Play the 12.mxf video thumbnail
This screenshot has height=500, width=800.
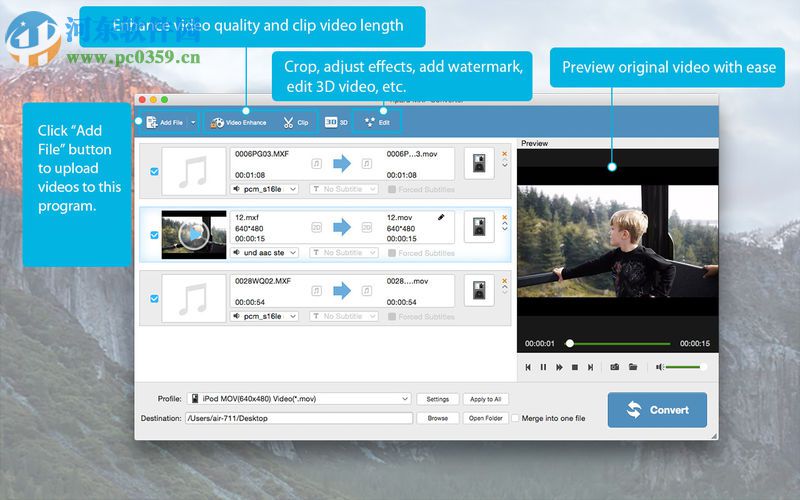(x=194, y=235)
